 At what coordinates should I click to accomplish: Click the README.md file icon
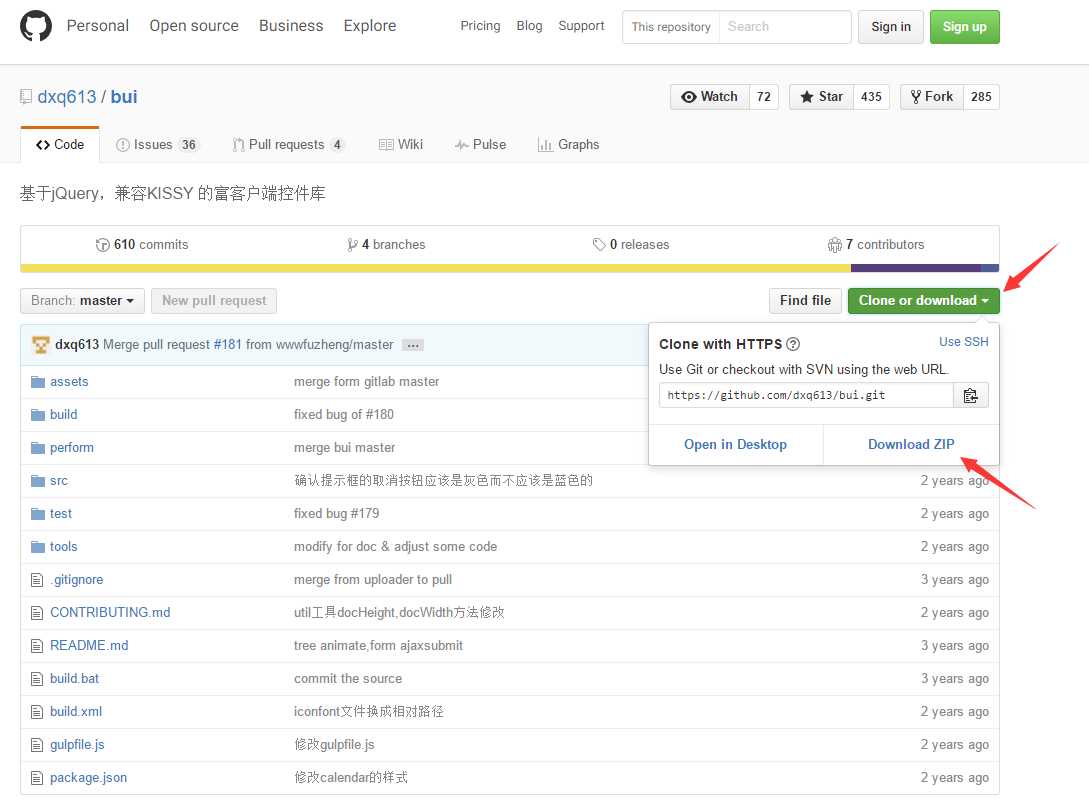(37, 646)
